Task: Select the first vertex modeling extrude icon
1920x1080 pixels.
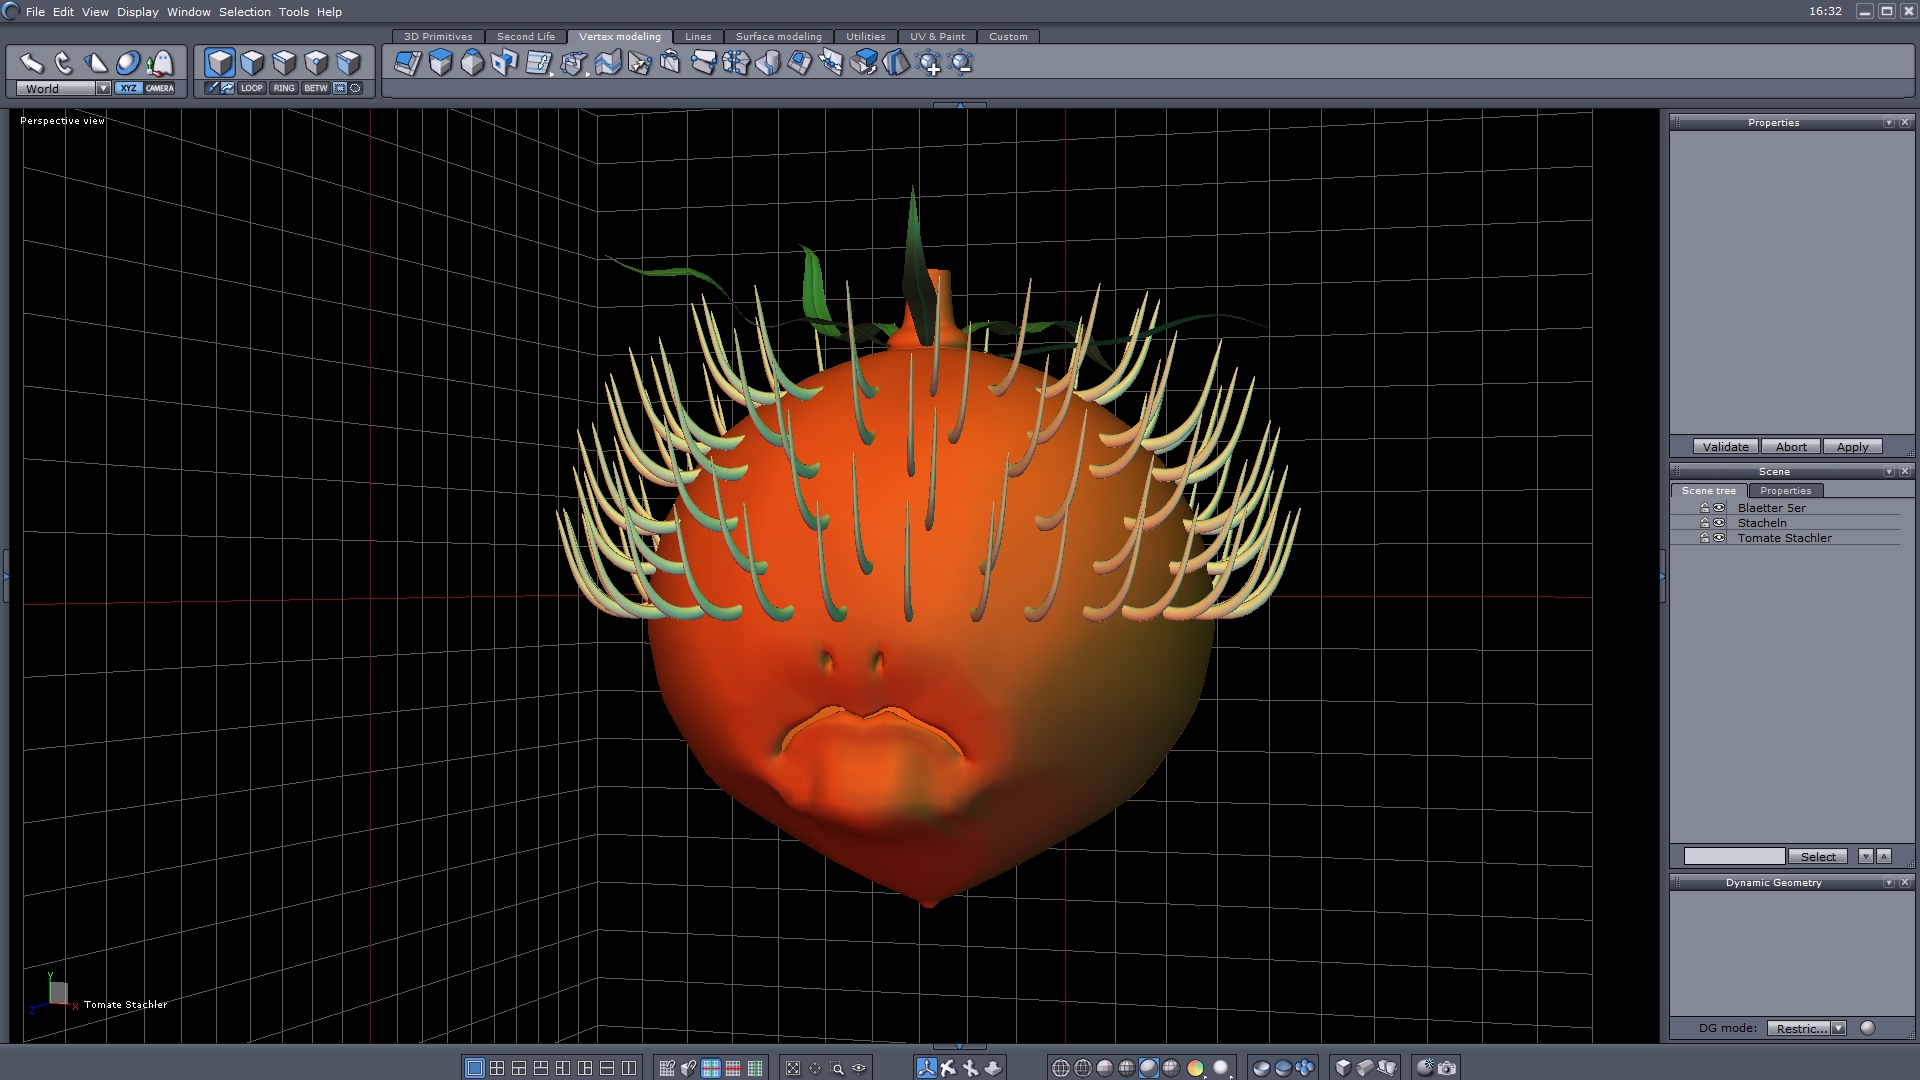Action: pos(407,63)
